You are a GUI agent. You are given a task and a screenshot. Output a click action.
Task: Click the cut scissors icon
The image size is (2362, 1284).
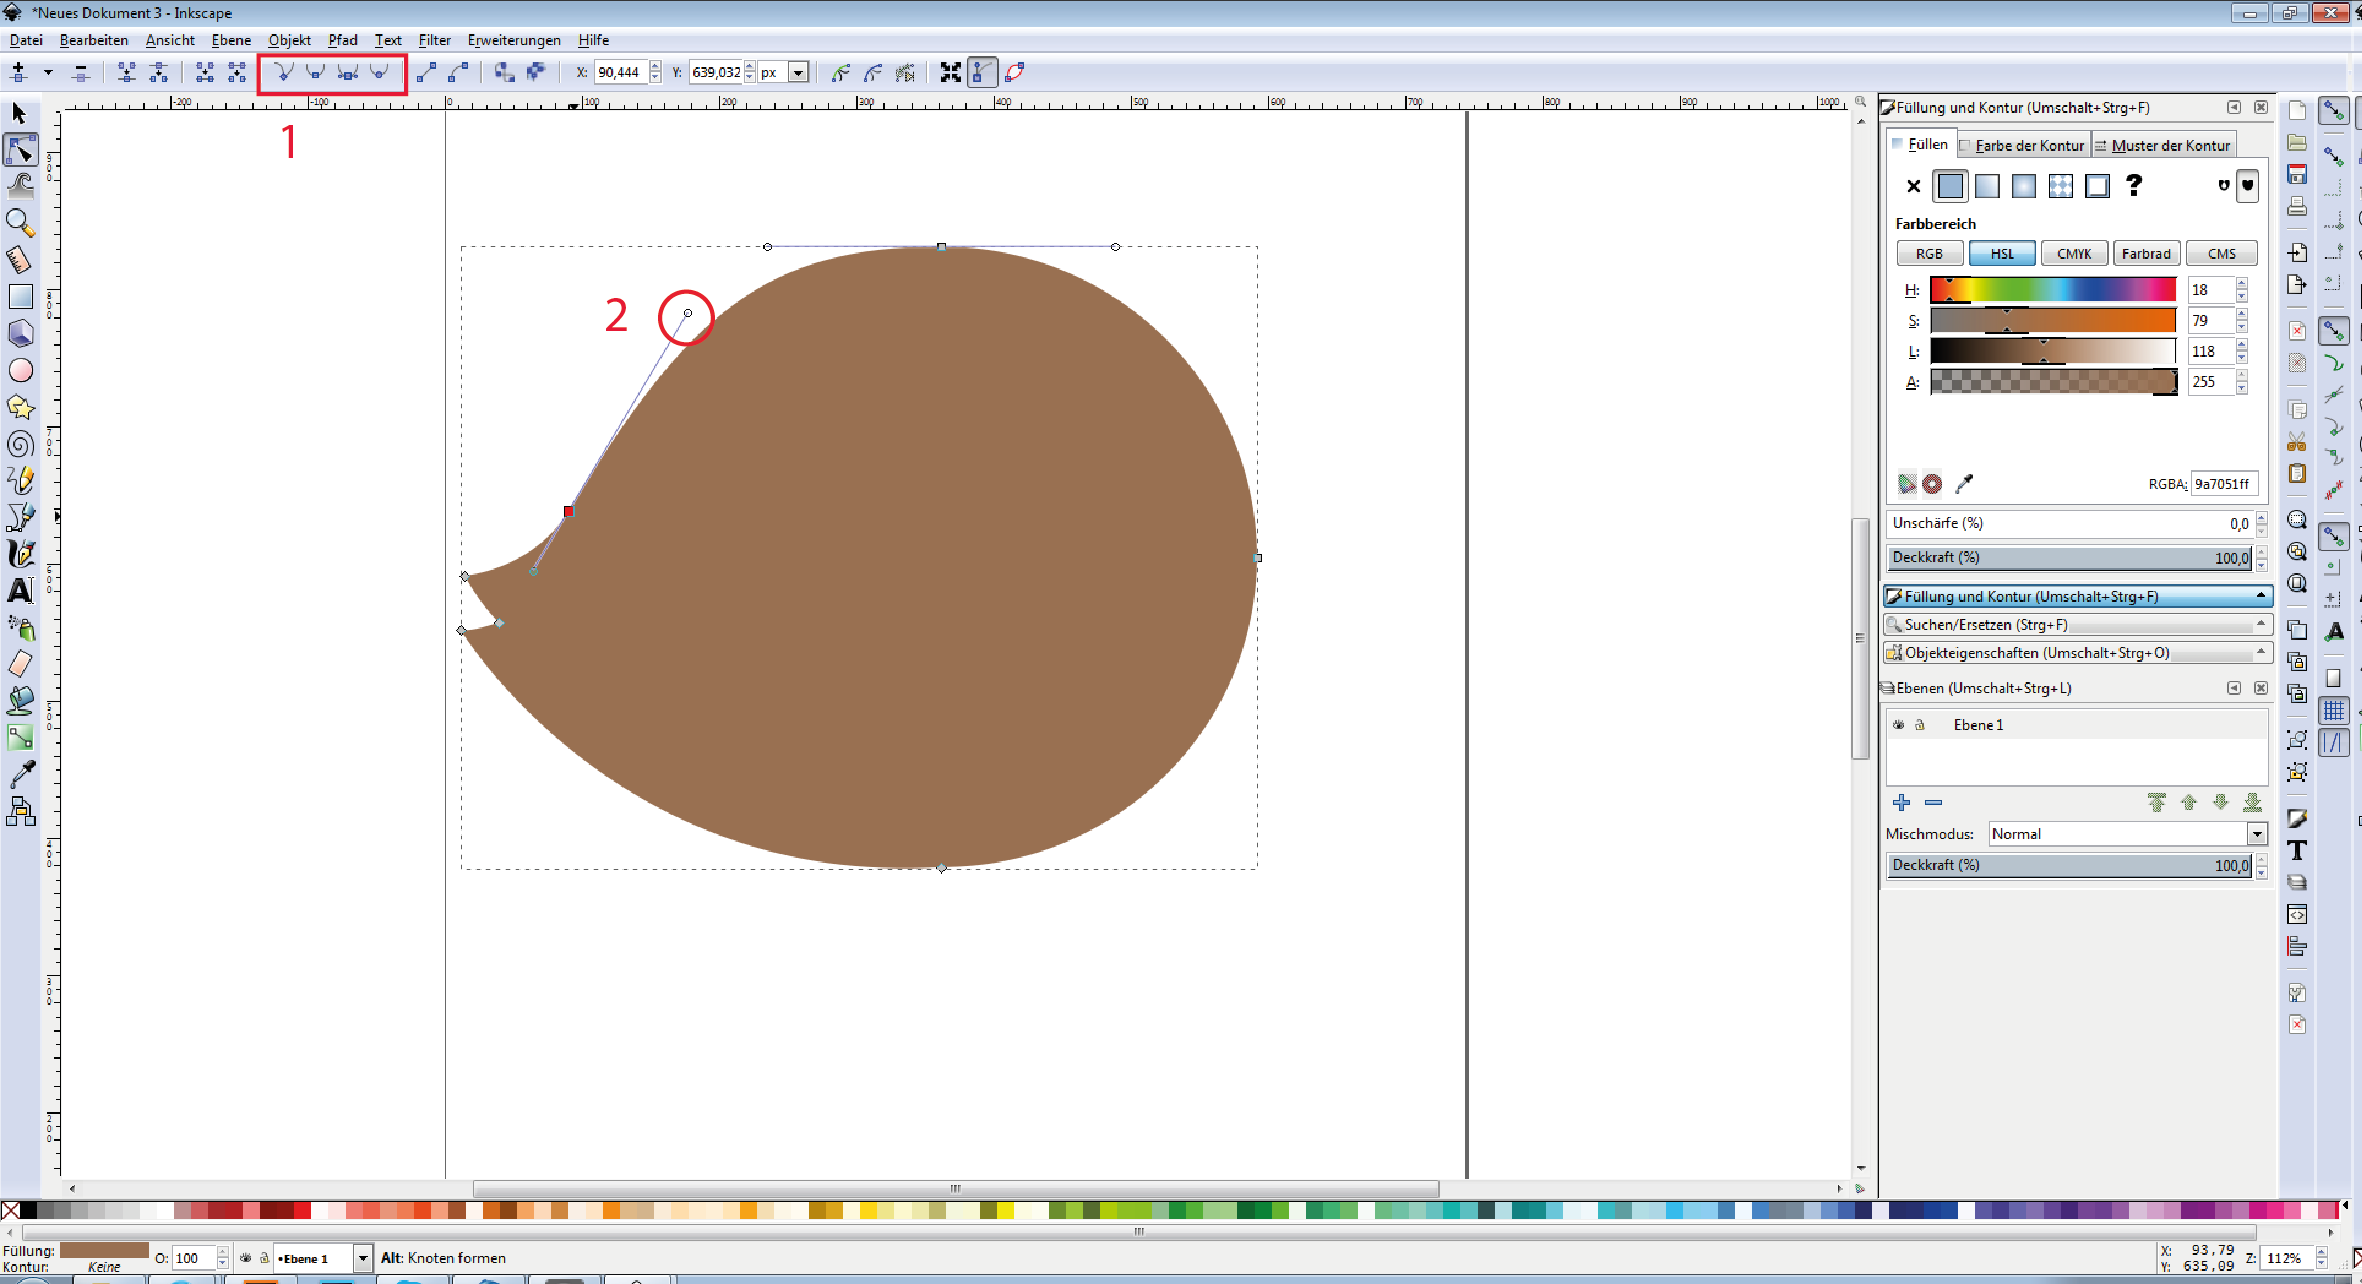2297,441
